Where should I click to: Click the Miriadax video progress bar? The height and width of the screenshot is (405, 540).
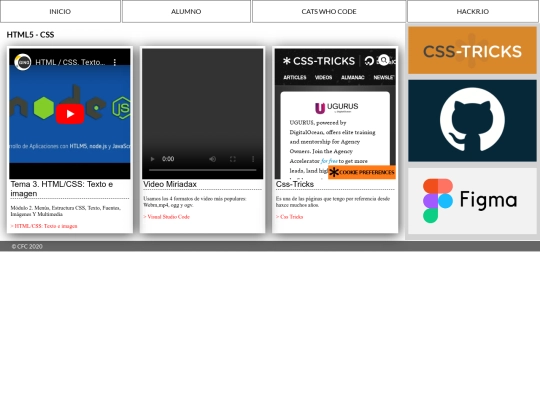tap(202, 170)
